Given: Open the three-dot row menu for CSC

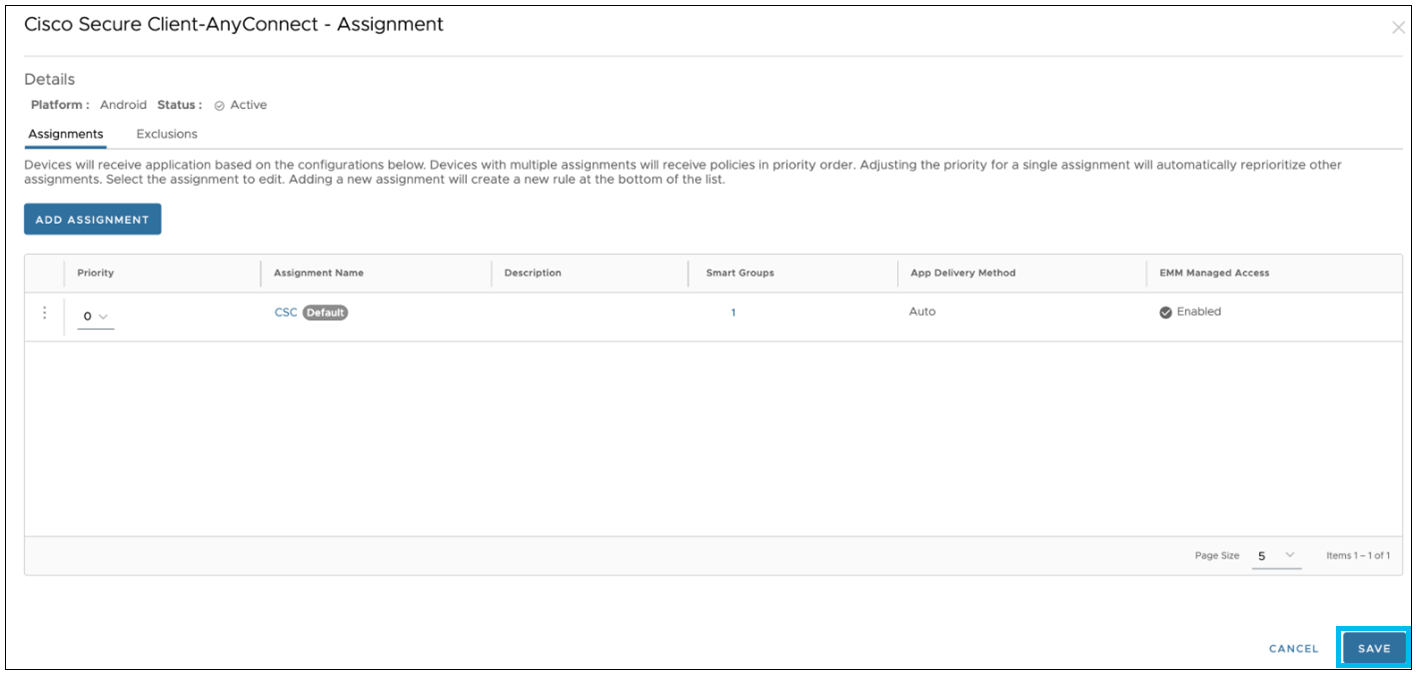Looking at the screenshot, I should [x=44, y=313].
